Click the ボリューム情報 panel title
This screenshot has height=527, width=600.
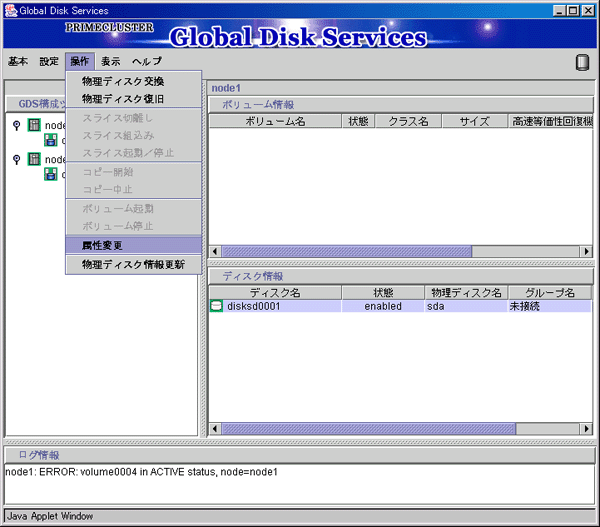258,104
